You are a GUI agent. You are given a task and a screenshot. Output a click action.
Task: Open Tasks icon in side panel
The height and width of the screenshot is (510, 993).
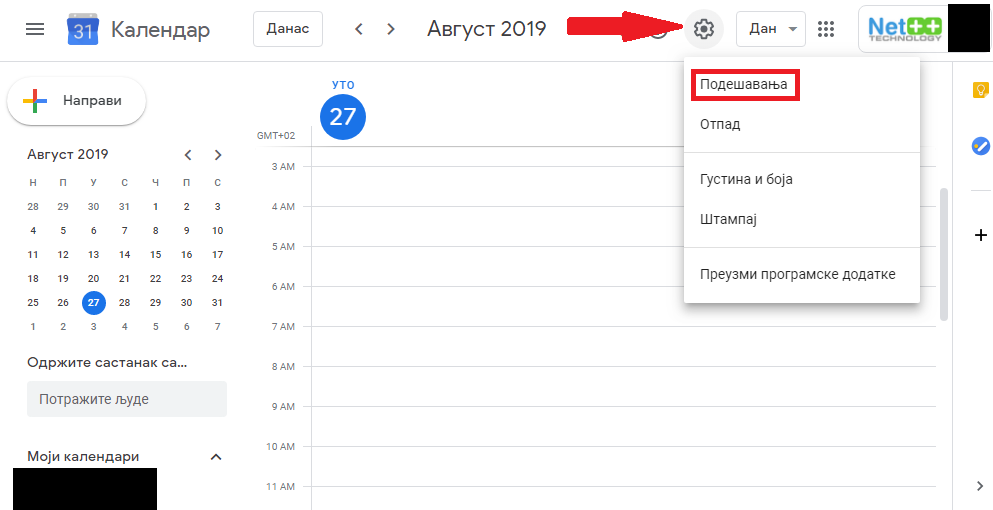click(980, 146)
